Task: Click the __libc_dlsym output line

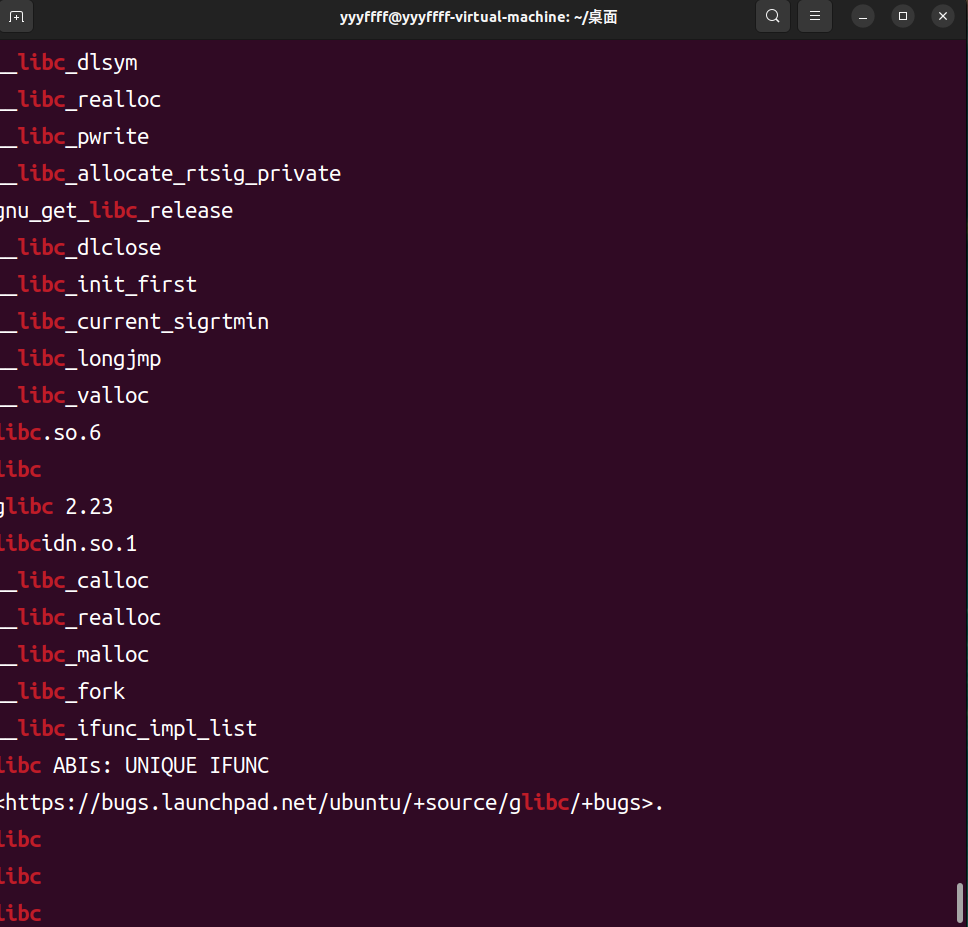Action: pos(69,63)
